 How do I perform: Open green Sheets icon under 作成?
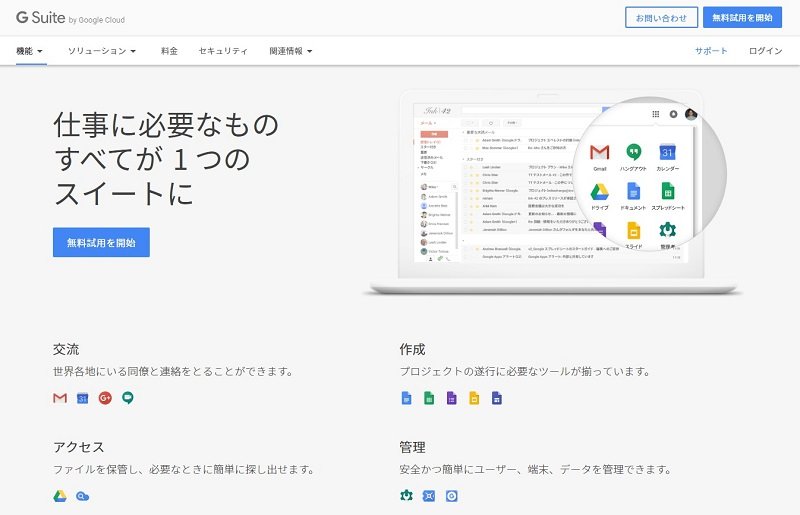point(429,398)
